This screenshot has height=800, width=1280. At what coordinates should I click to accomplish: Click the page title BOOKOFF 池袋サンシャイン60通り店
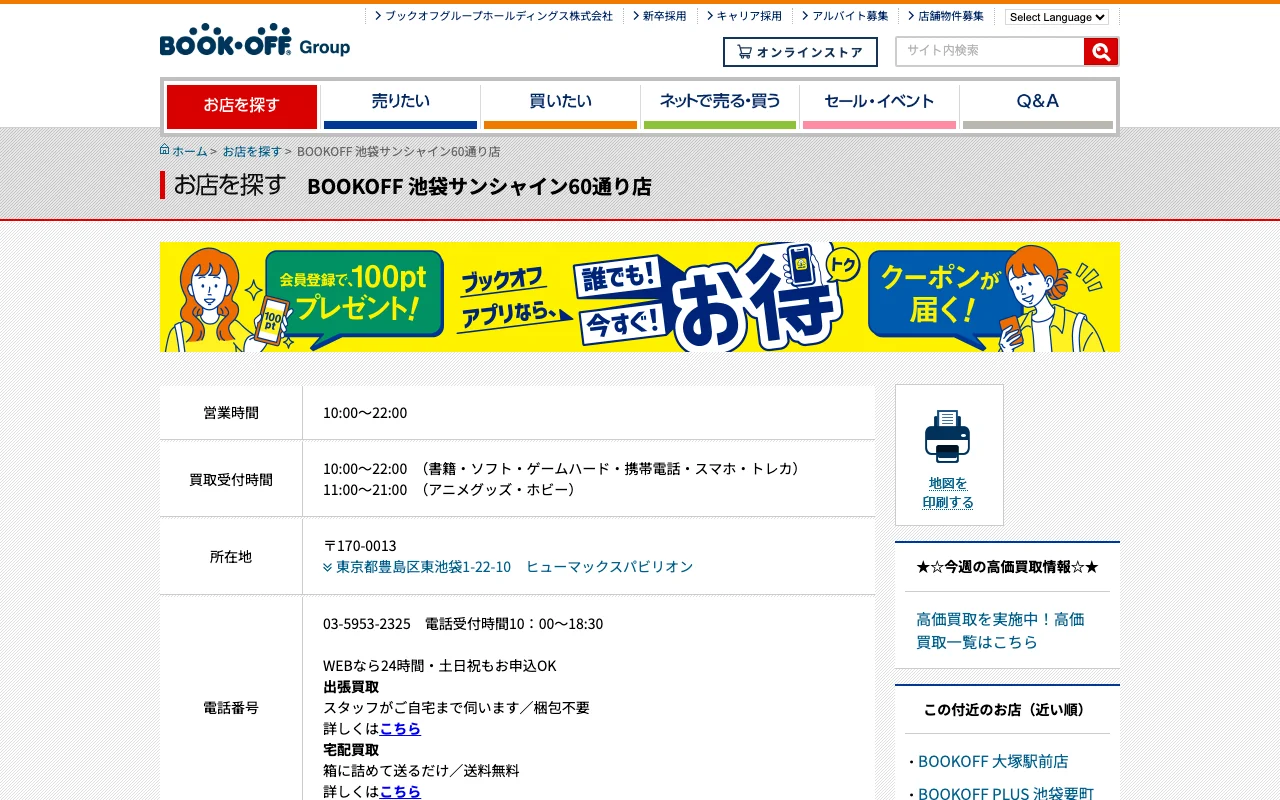[479, 186]
